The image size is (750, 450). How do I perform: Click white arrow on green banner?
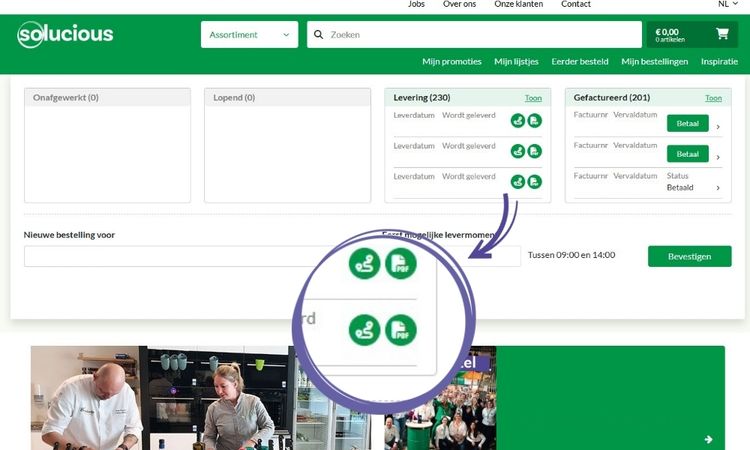coord(708,439)
